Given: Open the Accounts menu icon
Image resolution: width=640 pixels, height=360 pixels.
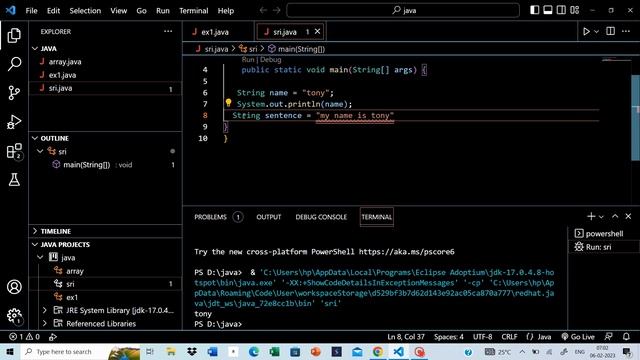Looking at the screenshot, I should 14,287.
